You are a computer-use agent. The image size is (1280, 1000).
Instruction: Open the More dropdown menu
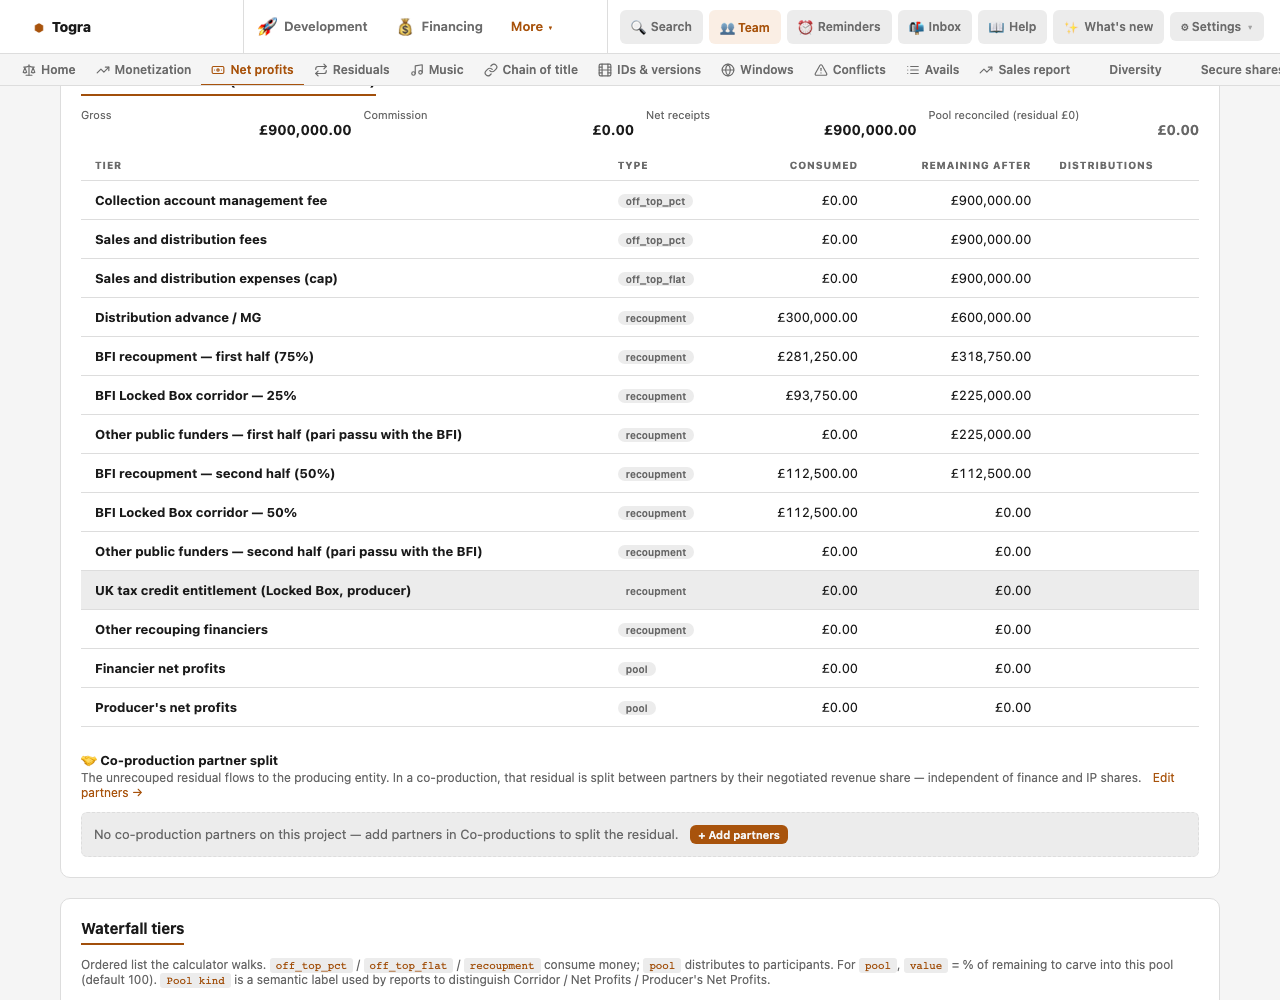[532, 27]
